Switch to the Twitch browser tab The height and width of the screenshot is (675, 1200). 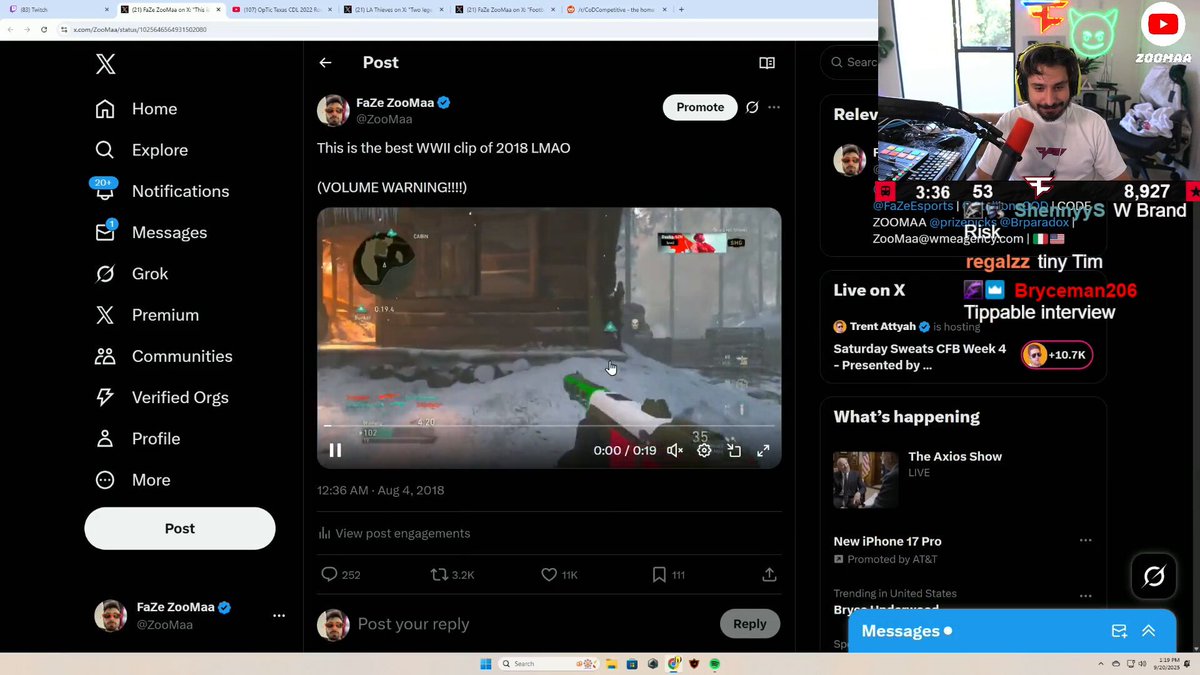(x=58, y=9)
